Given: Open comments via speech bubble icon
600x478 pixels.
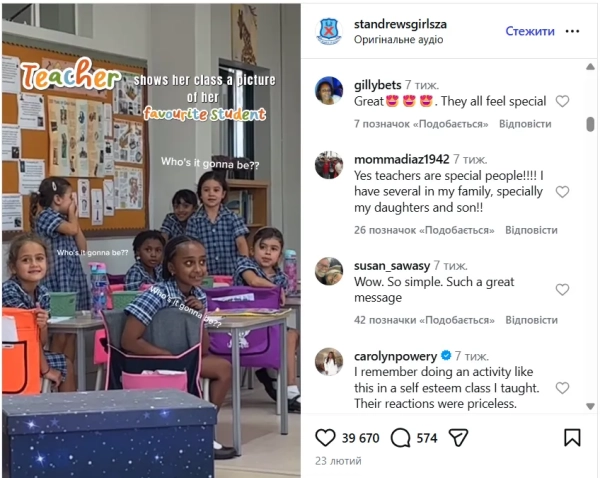Looking at the screenshot, I should pos(400,438).
